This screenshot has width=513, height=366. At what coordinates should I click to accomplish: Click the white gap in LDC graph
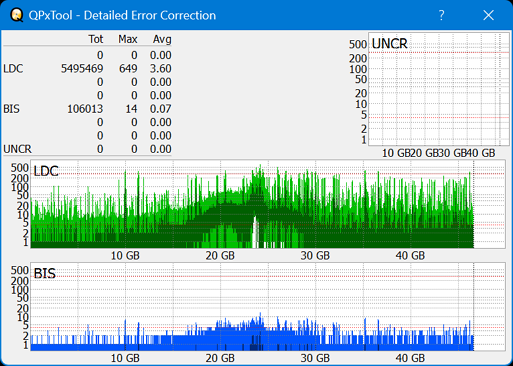255,232
